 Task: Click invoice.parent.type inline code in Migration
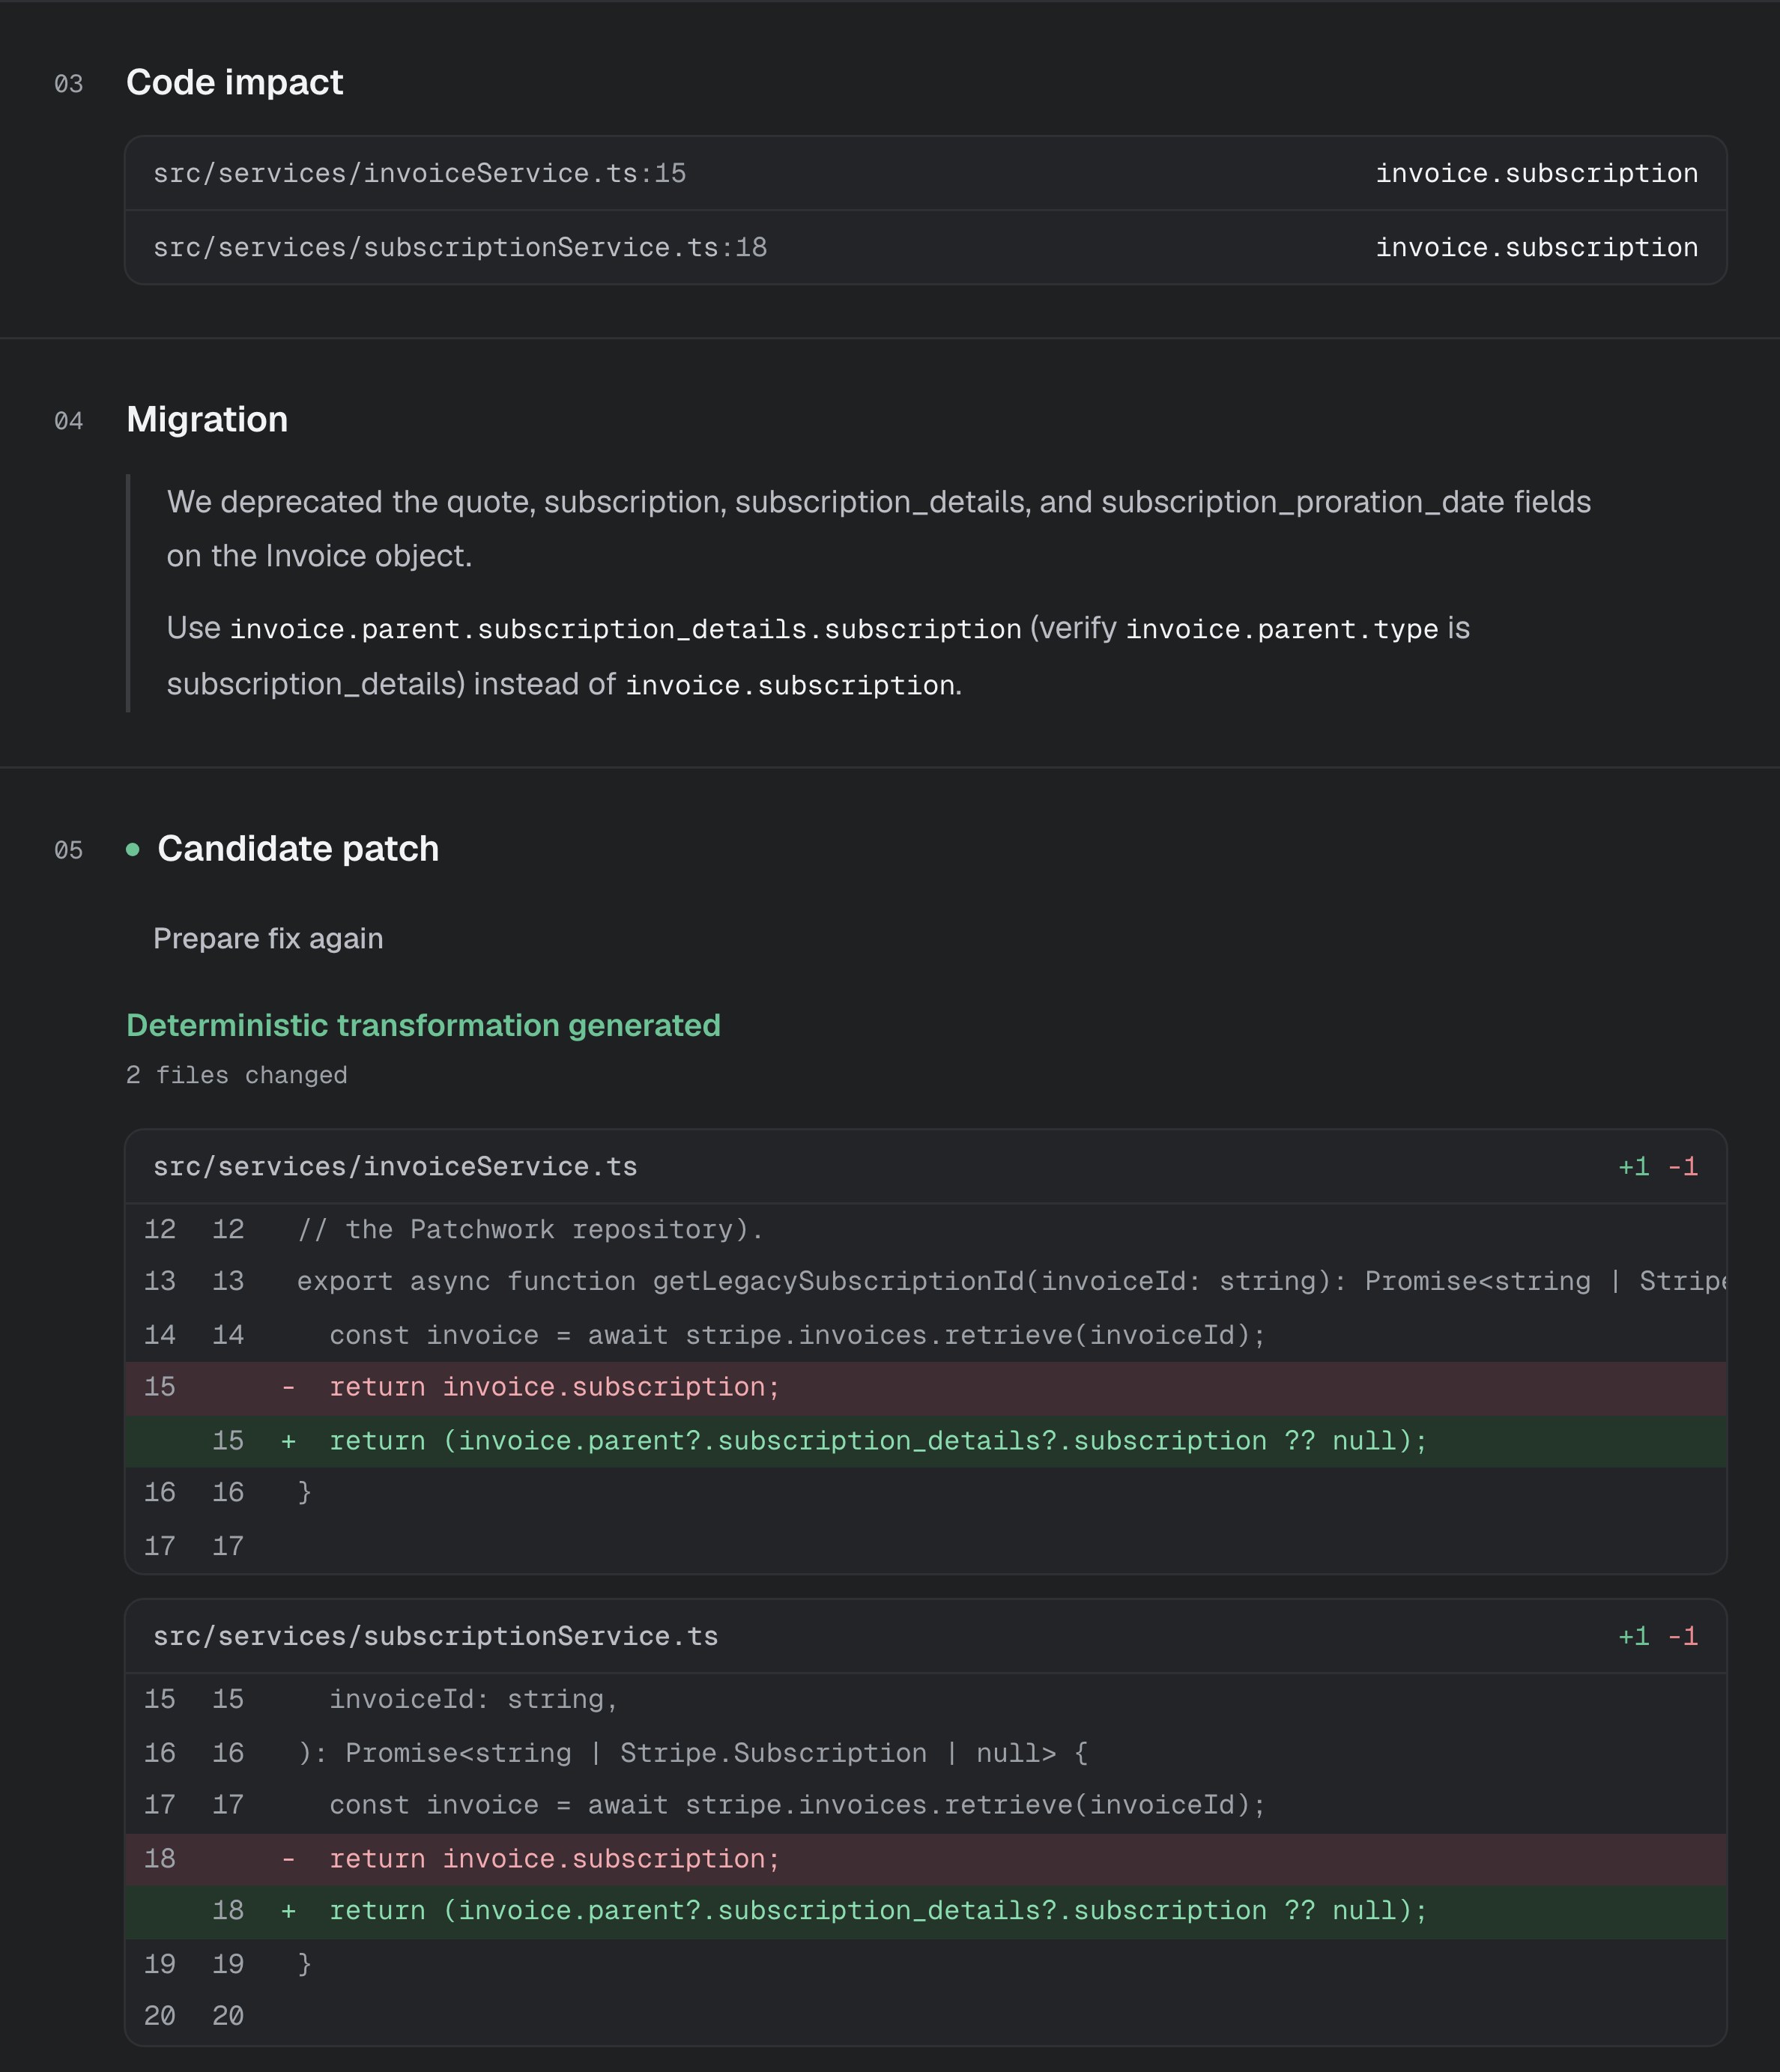tap(1282, 629)
